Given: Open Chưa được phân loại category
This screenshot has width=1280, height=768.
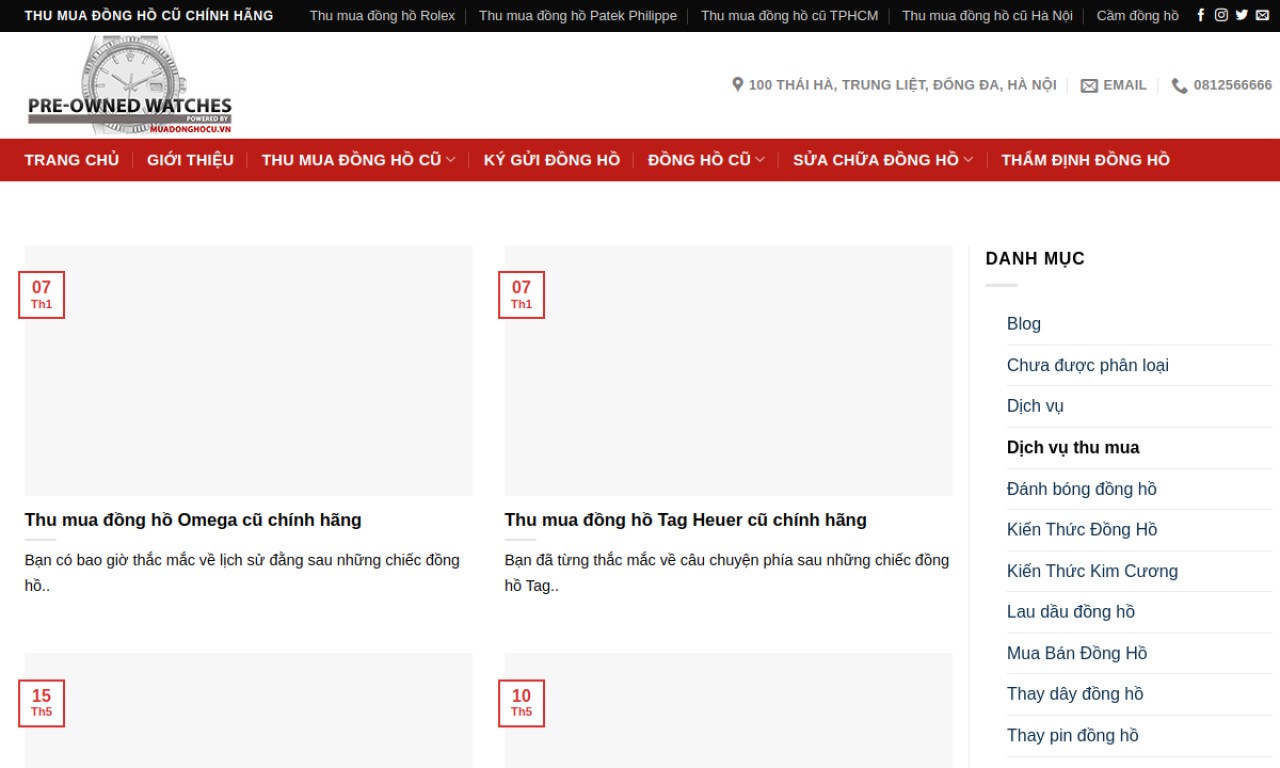Looking at the screenshot, I should [x=1088, y=365].
